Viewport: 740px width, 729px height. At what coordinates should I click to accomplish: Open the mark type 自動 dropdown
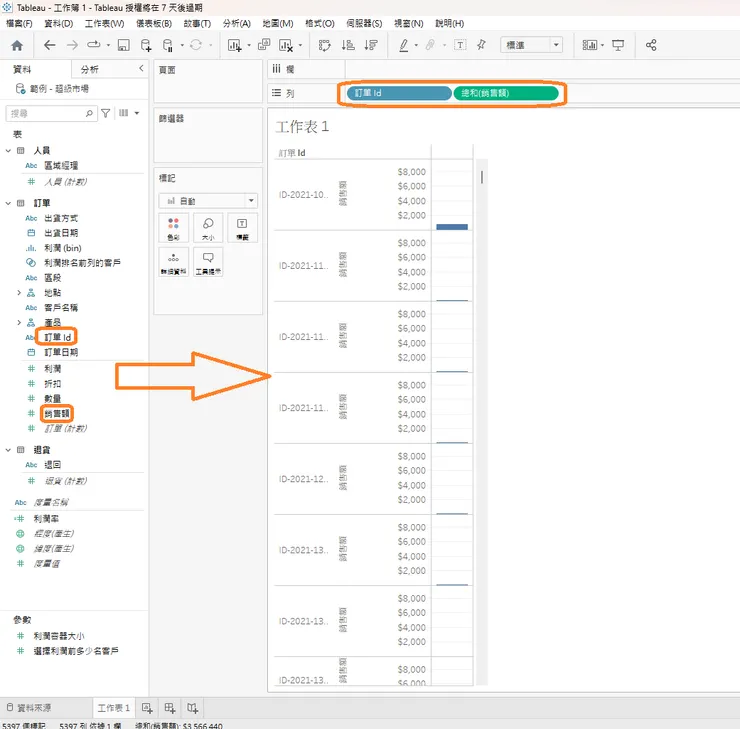208,201
